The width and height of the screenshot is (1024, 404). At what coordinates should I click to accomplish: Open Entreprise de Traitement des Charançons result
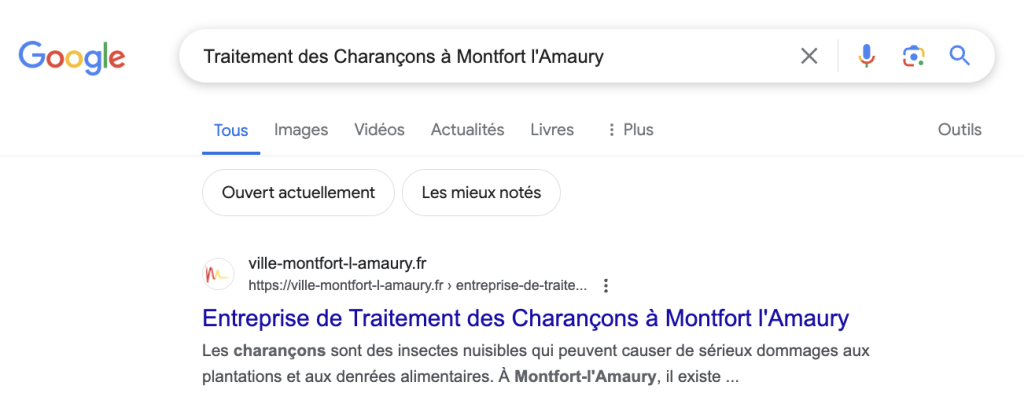[526, 319]
